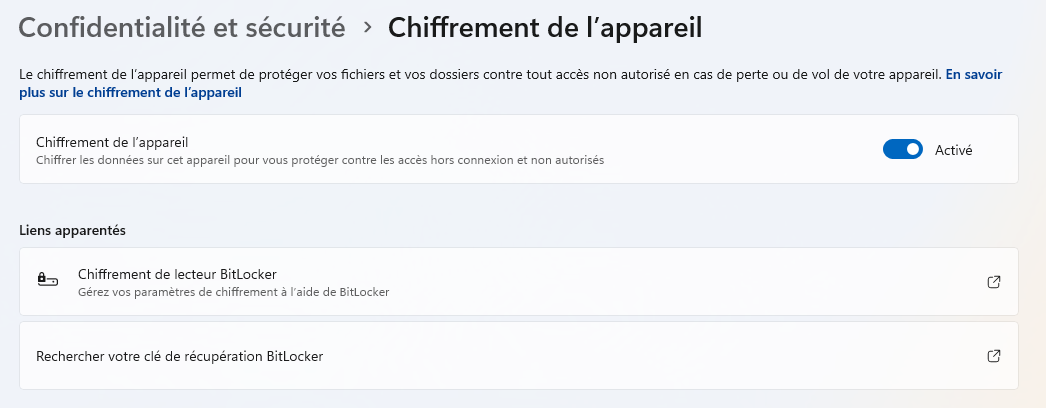The image size is (1046, 408).
Task: Click 'Gérez vos paramètres de chiffrement' subtext
Action: pos(233,292)
